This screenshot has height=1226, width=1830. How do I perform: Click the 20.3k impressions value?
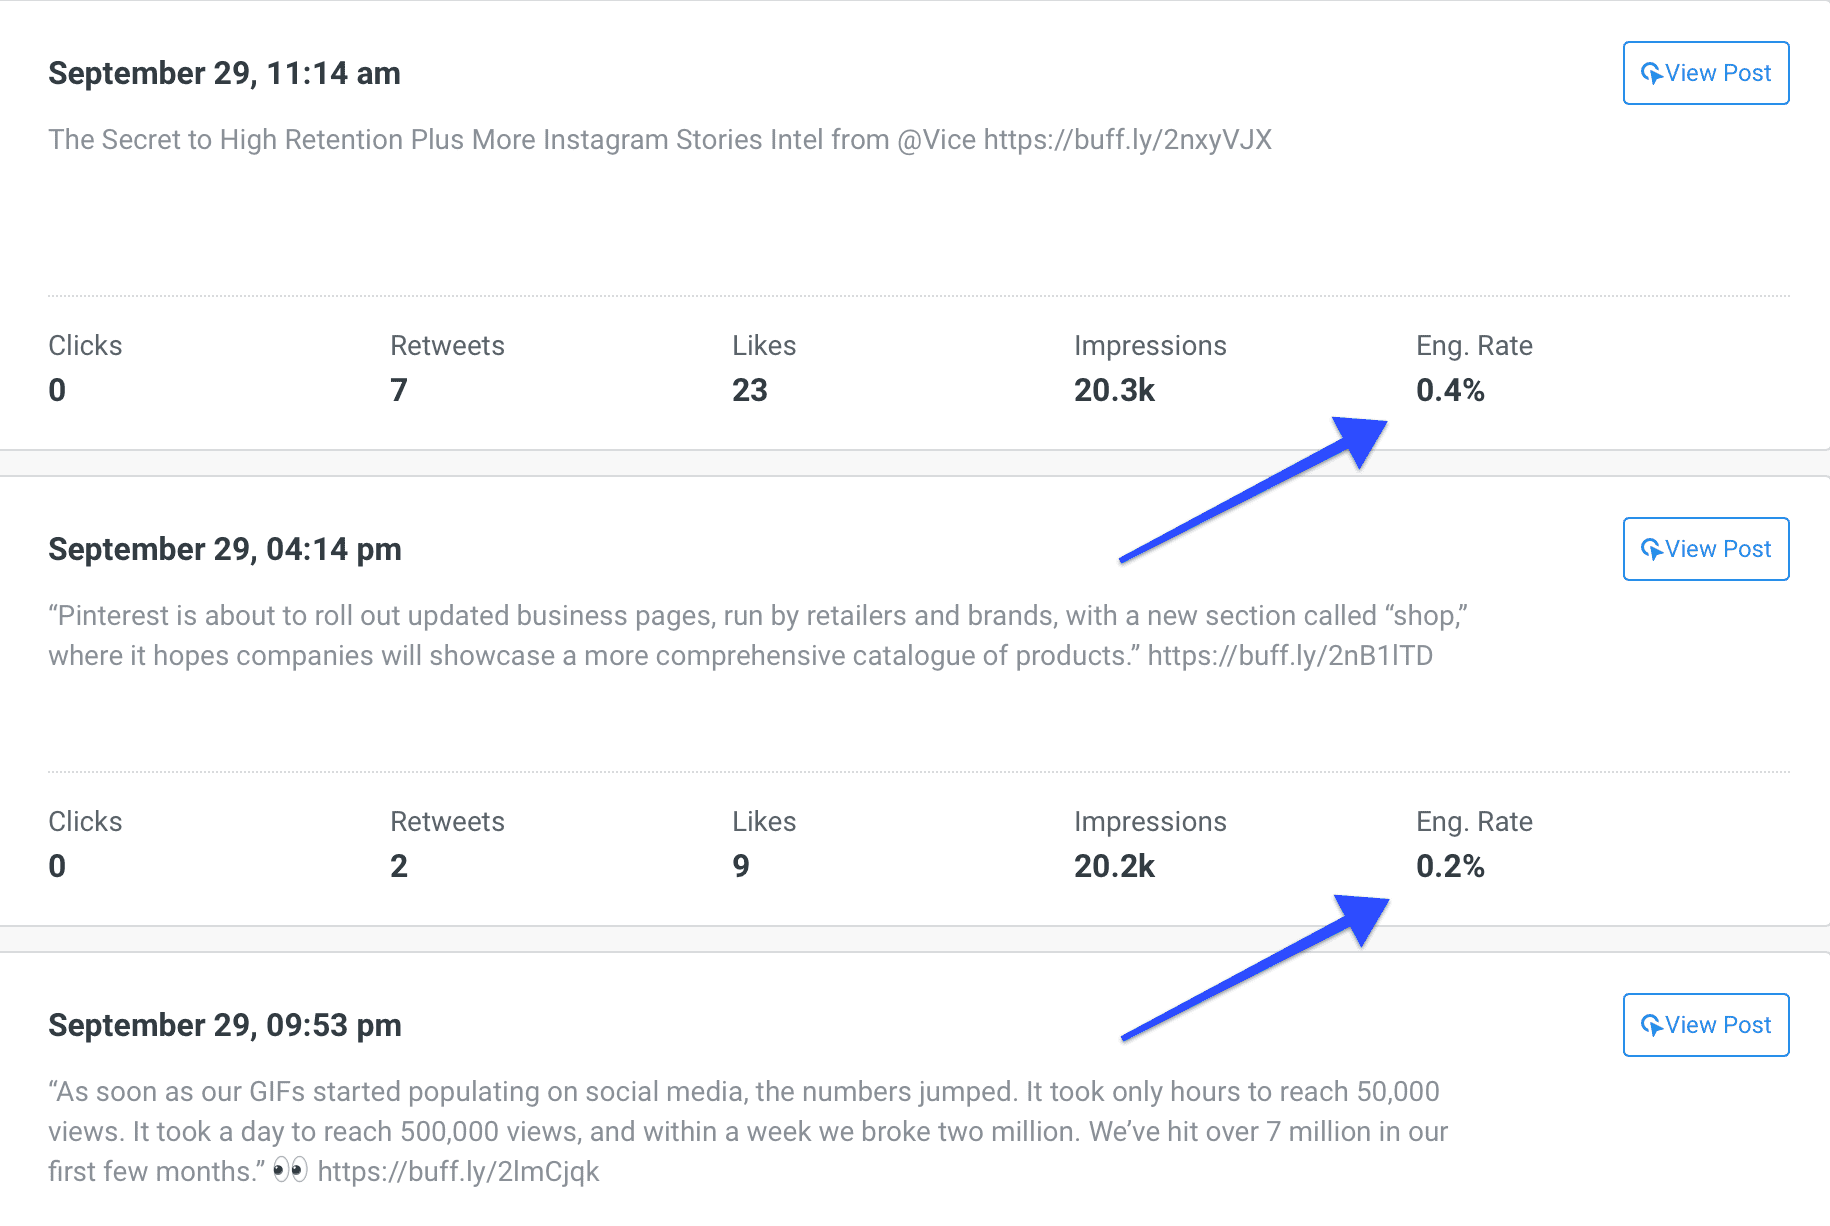(x=1114, y=390)
